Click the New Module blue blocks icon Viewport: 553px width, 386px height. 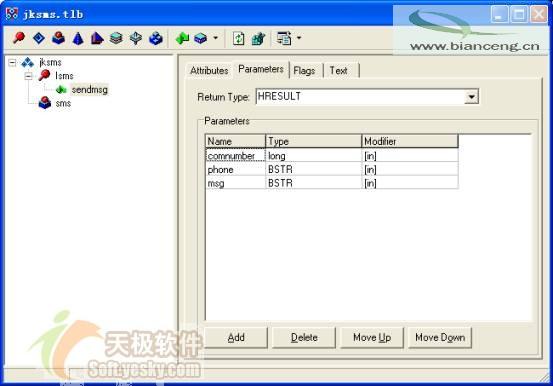pyautogui.click(x=156, y=38)
